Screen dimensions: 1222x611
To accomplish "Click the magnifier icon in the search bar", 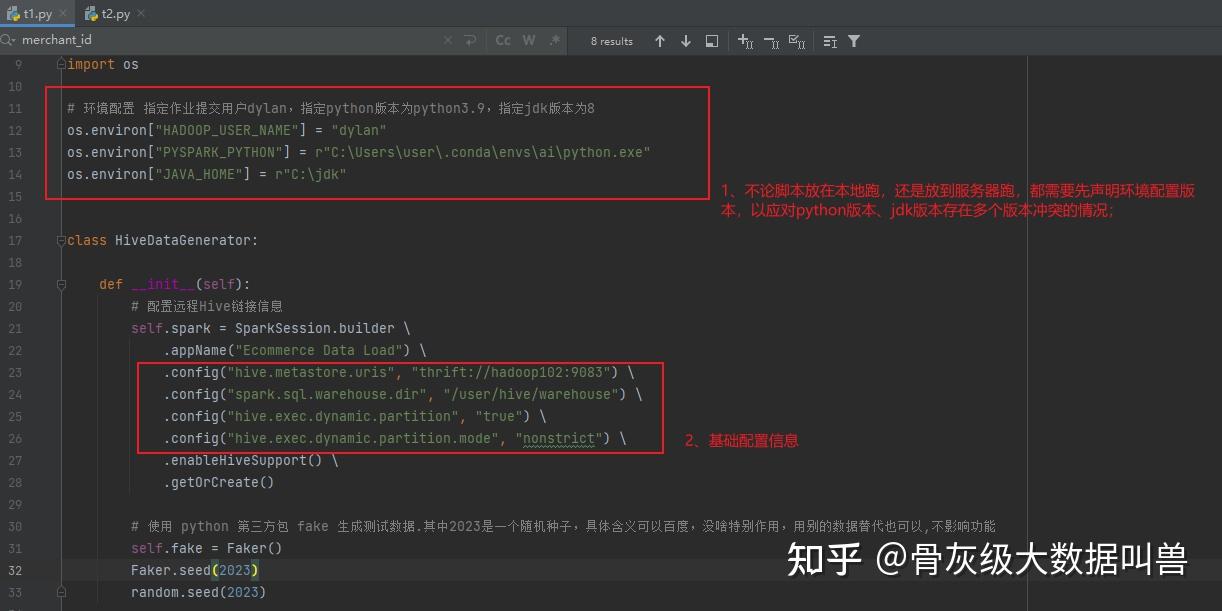I will (x=8, y=40).
